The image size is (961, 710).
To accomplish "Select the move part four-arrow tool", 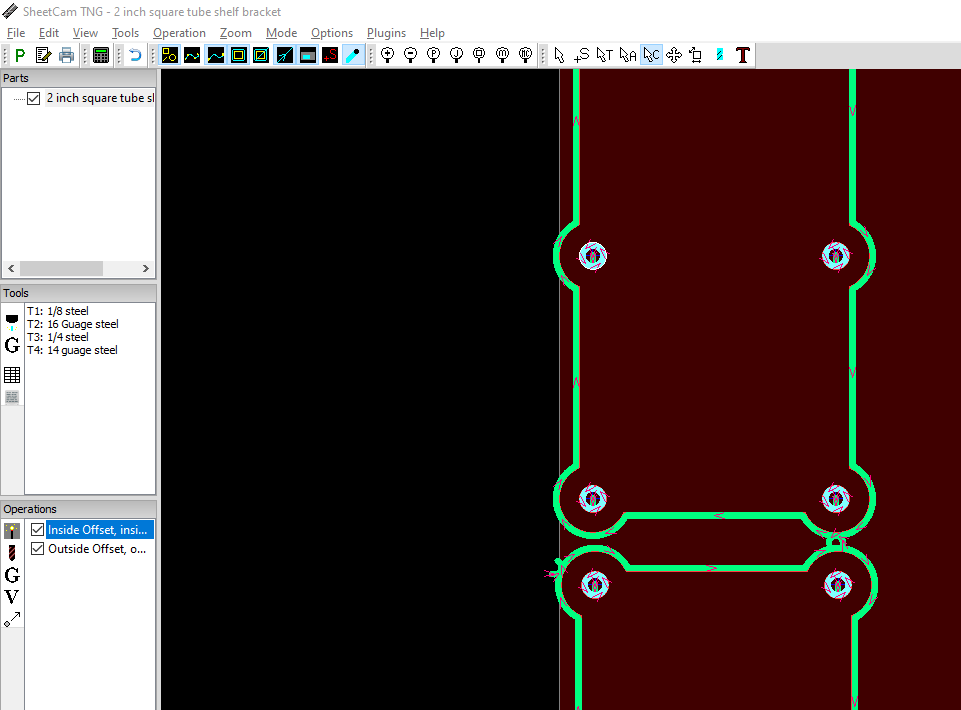I will pos(674,55).
